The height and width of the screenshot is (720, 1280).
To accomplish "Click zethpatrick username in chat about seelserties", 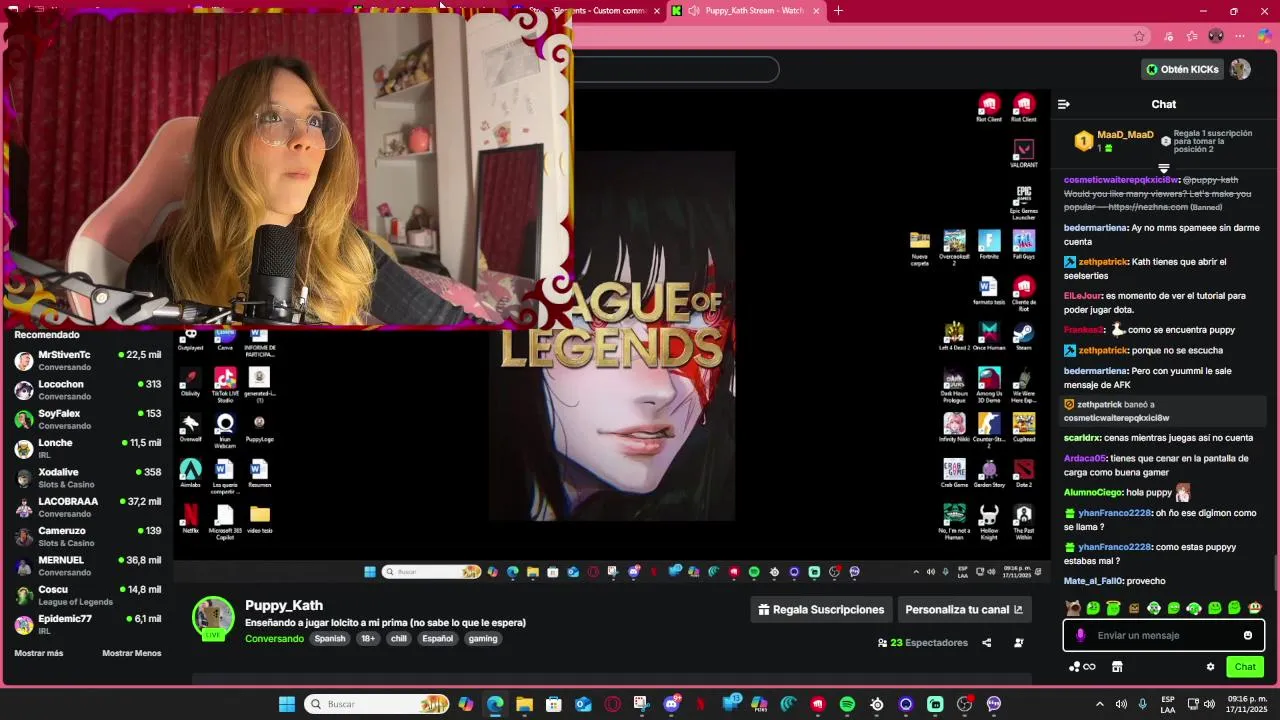I will click(x=1103, y=262).
